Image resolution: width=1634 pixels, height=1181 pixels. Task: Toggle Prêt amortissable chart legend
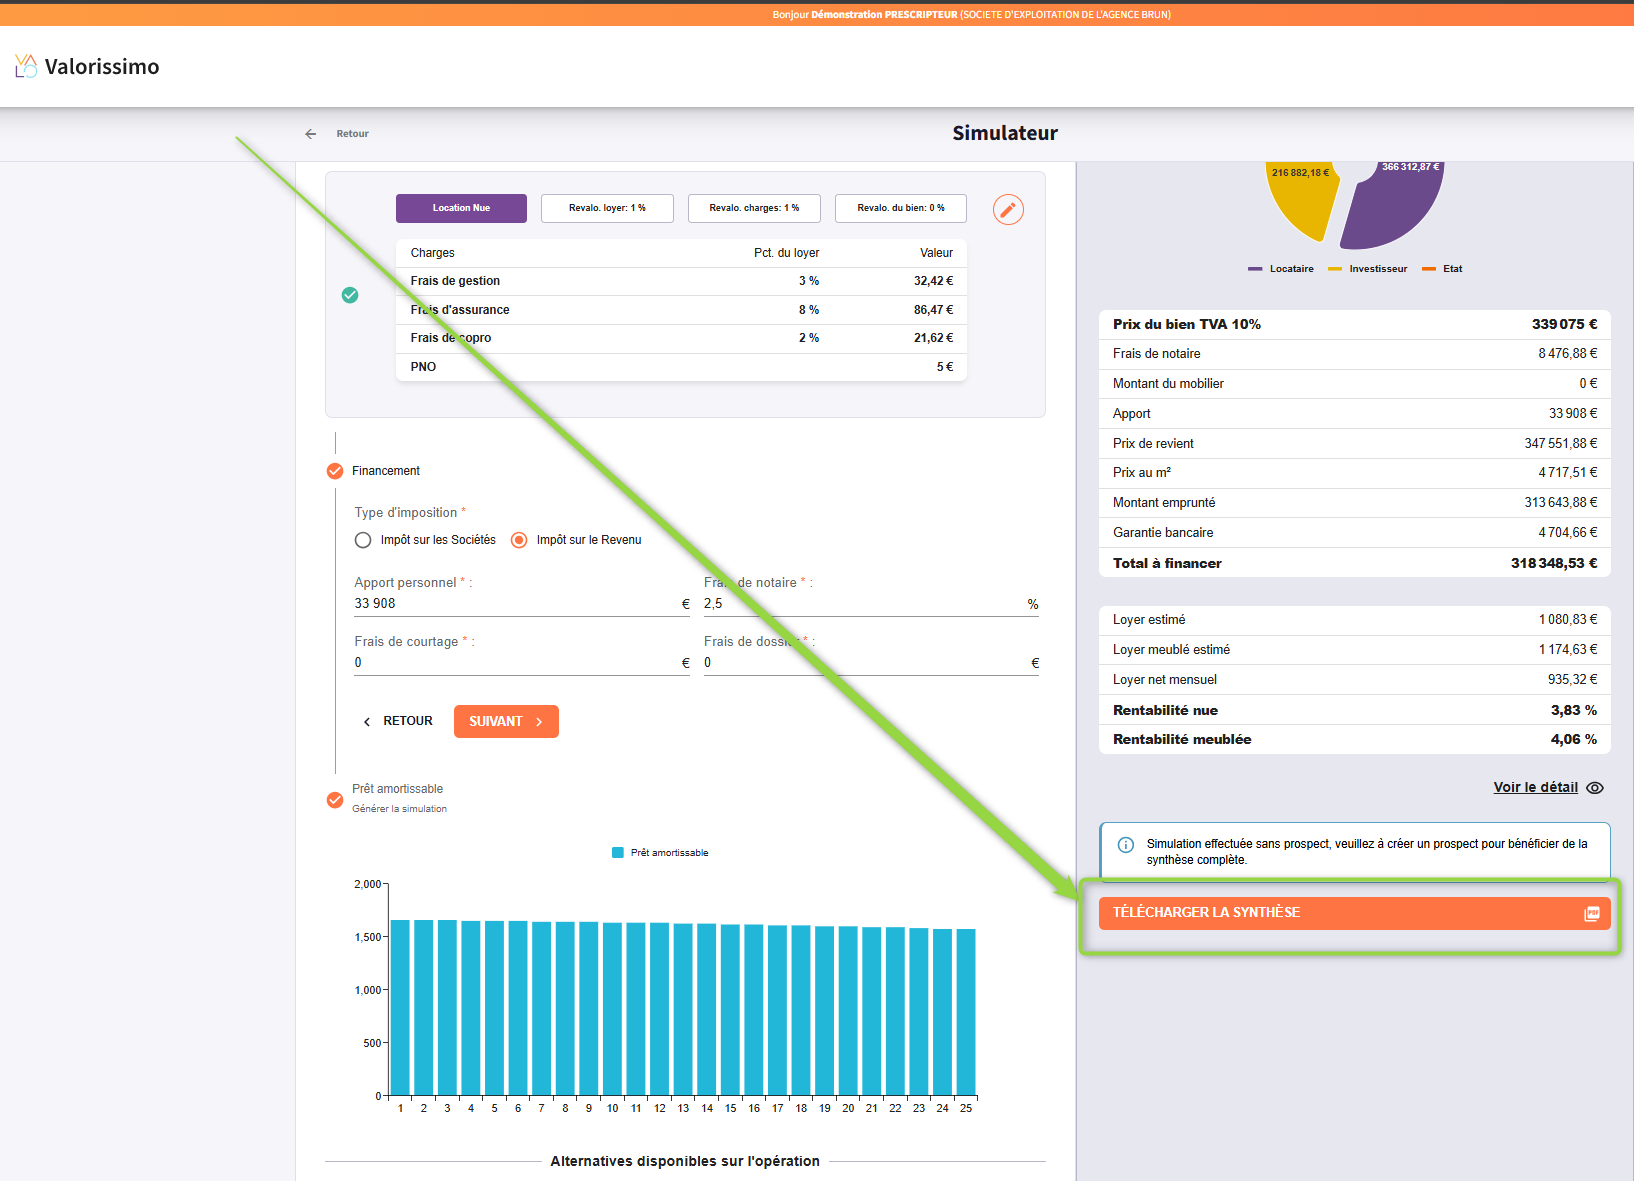coord(660,853)
